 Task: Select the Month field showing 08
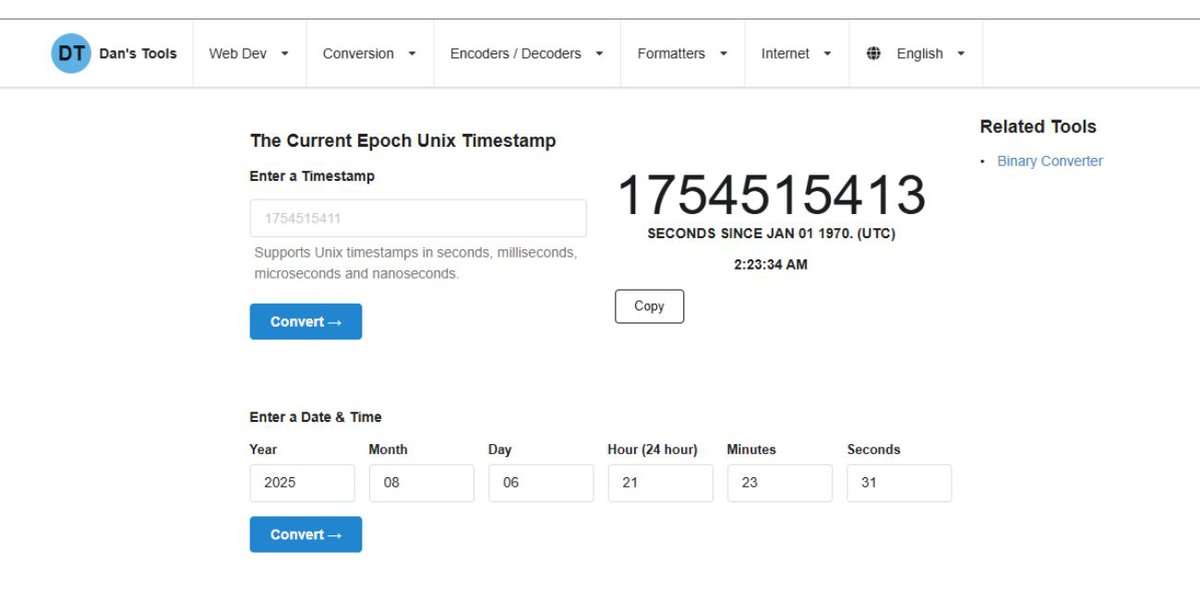coord(421,483)
